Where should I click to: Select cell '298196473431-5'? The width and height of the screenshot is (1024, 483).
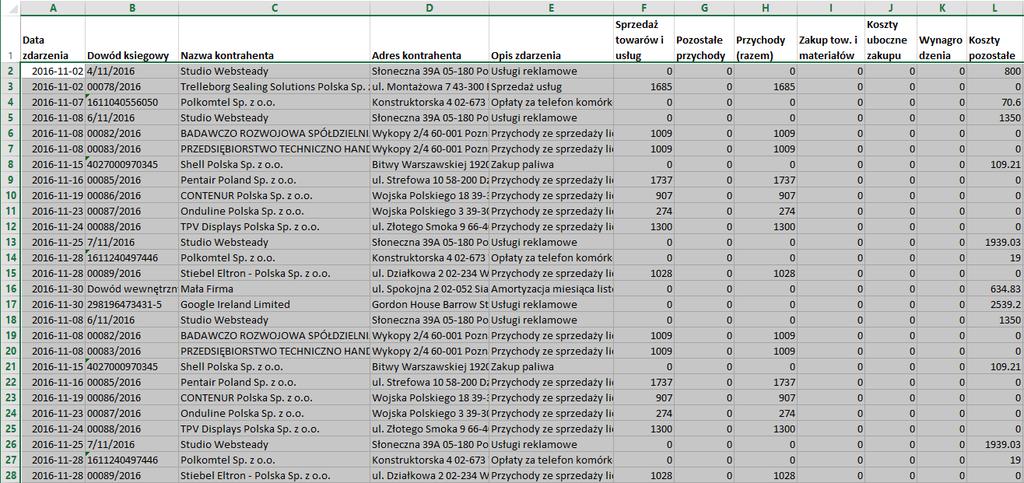tap(132, 304)
